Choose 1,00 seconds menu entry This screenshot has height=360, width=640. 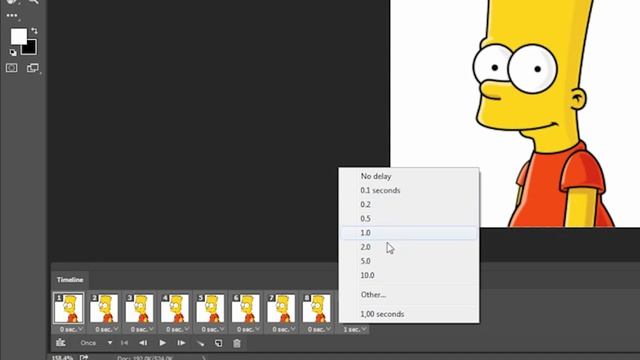click(x=409, y=314)
